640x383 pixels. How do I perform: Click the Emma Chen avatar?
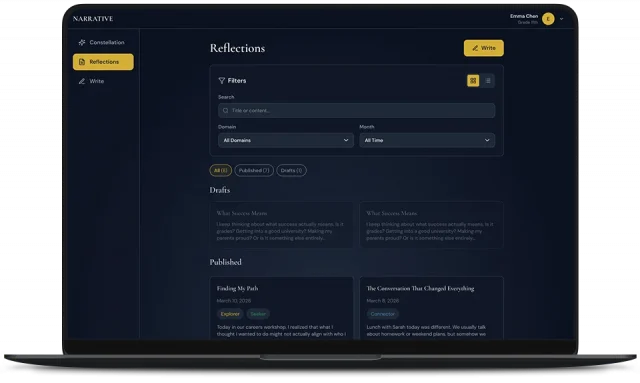pyautogui.click(x=548, y=19)
